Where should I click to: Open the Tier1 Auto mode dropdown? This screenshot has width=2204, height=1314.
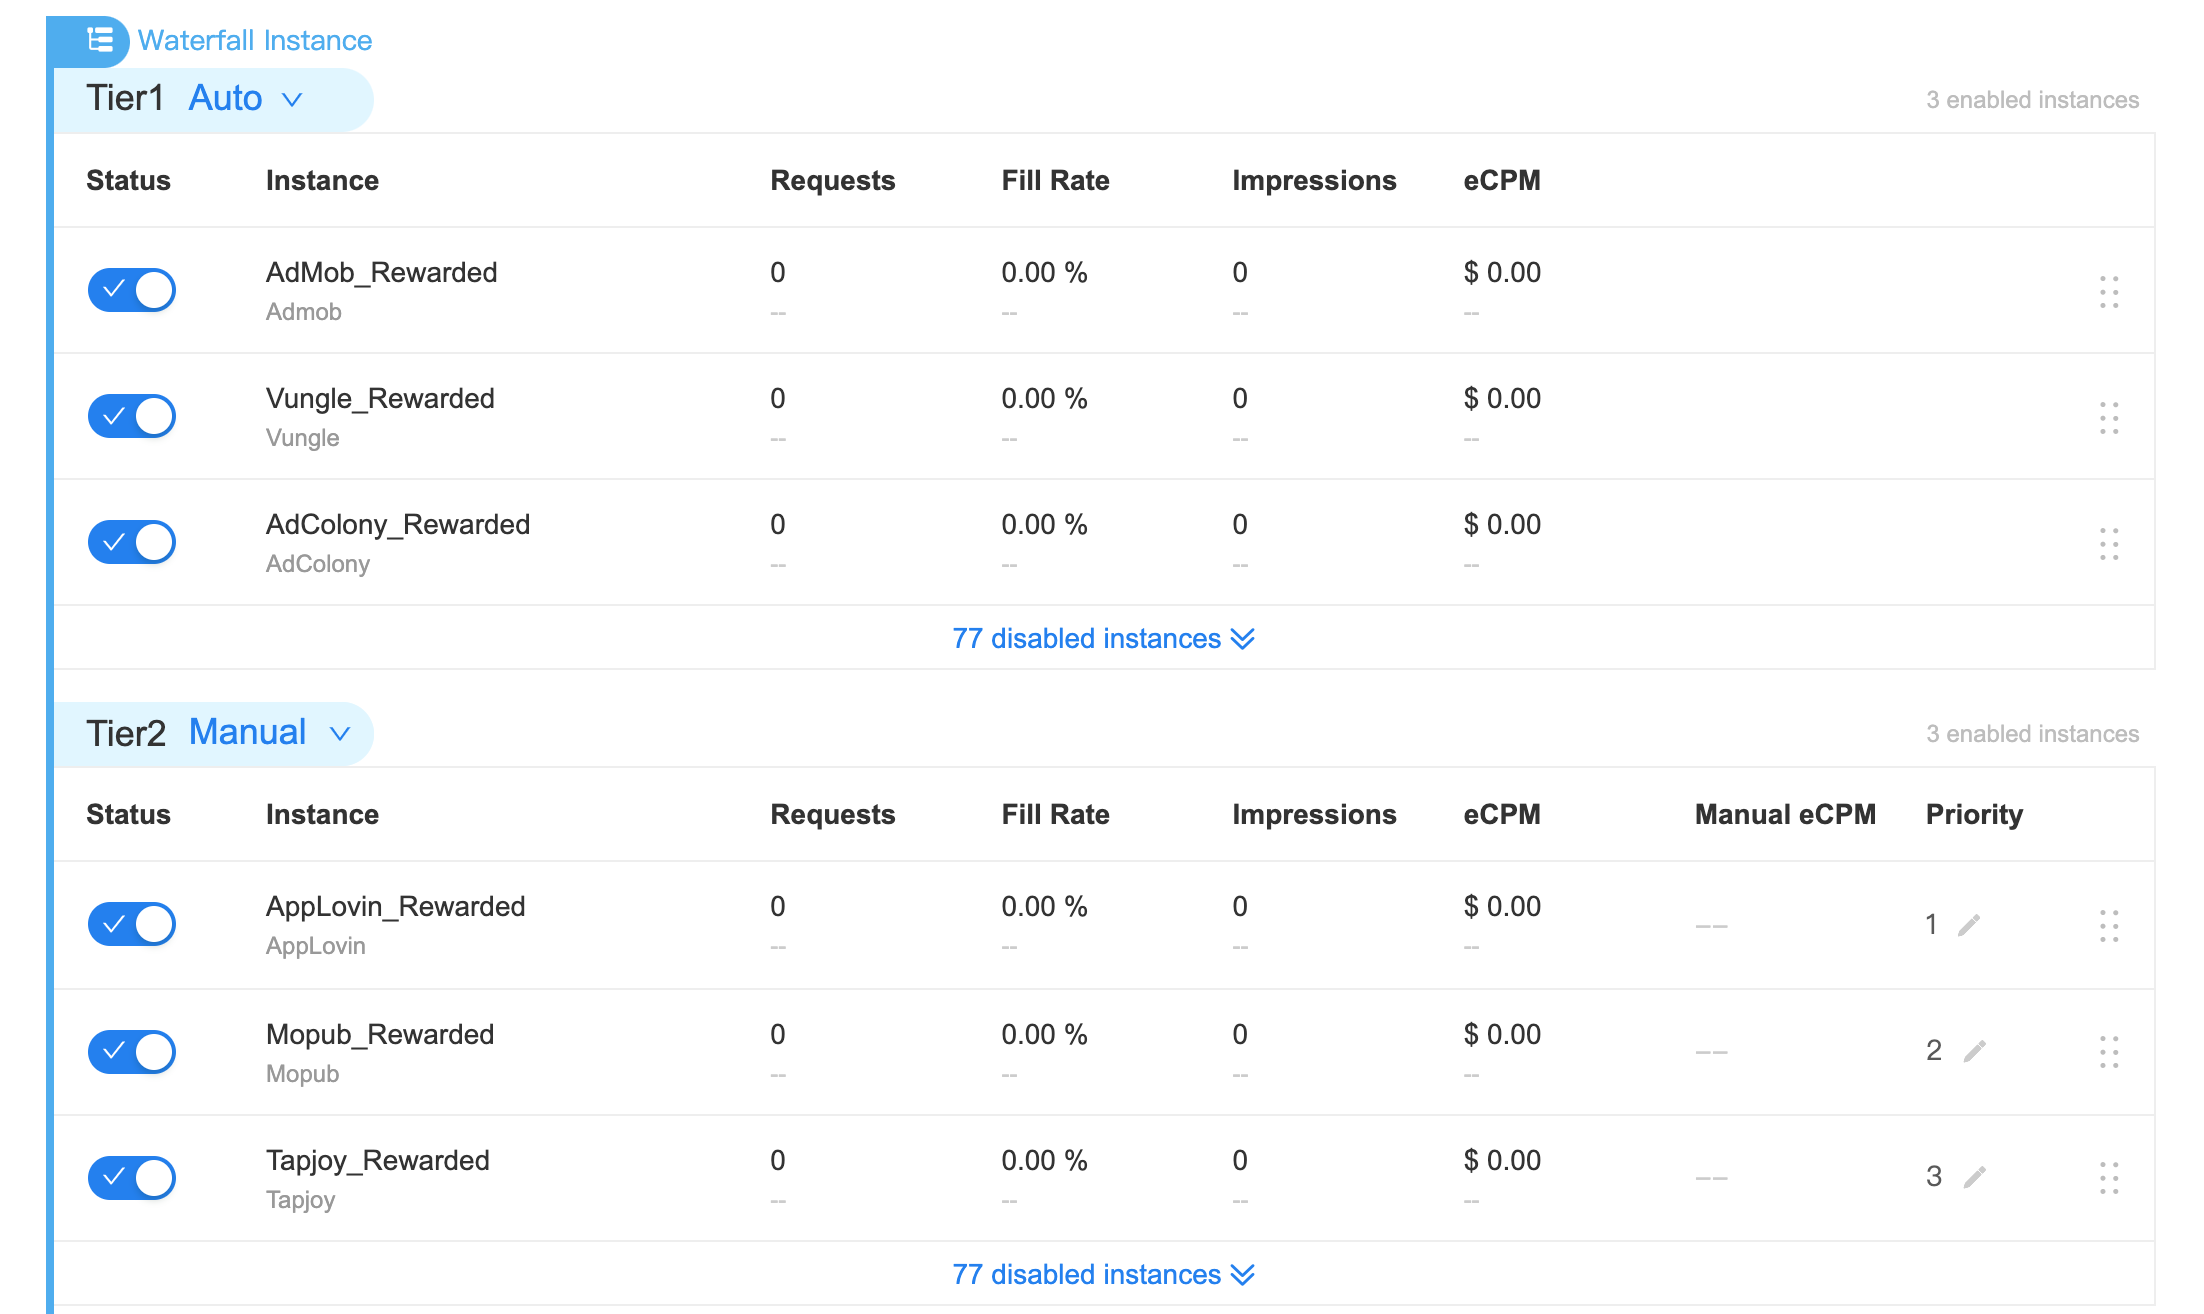[x=245, y=99]
